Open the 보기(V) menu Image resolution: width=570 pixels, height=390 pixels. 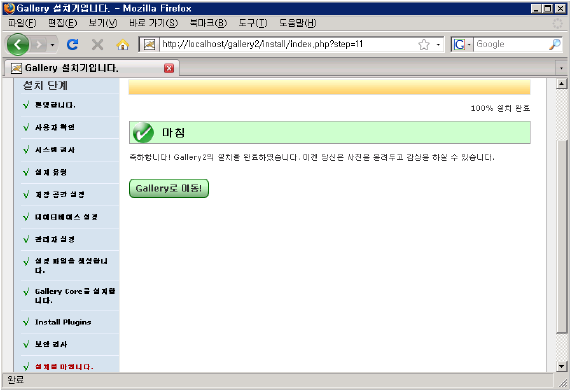click(103, 23)
